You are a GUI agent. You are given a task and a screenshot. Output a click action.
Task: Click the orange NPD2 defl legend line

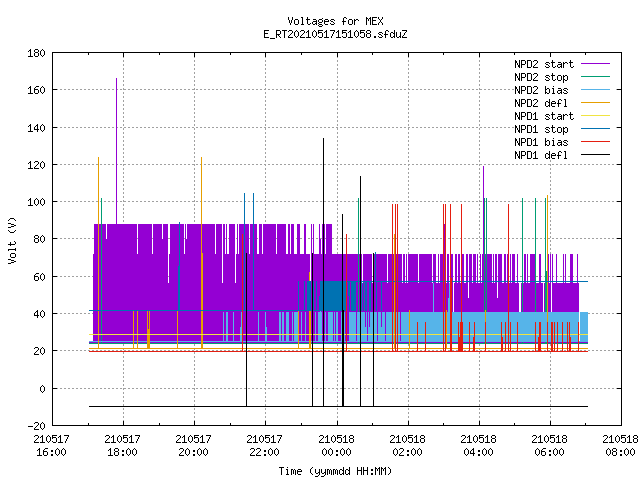tap(596, 103)
